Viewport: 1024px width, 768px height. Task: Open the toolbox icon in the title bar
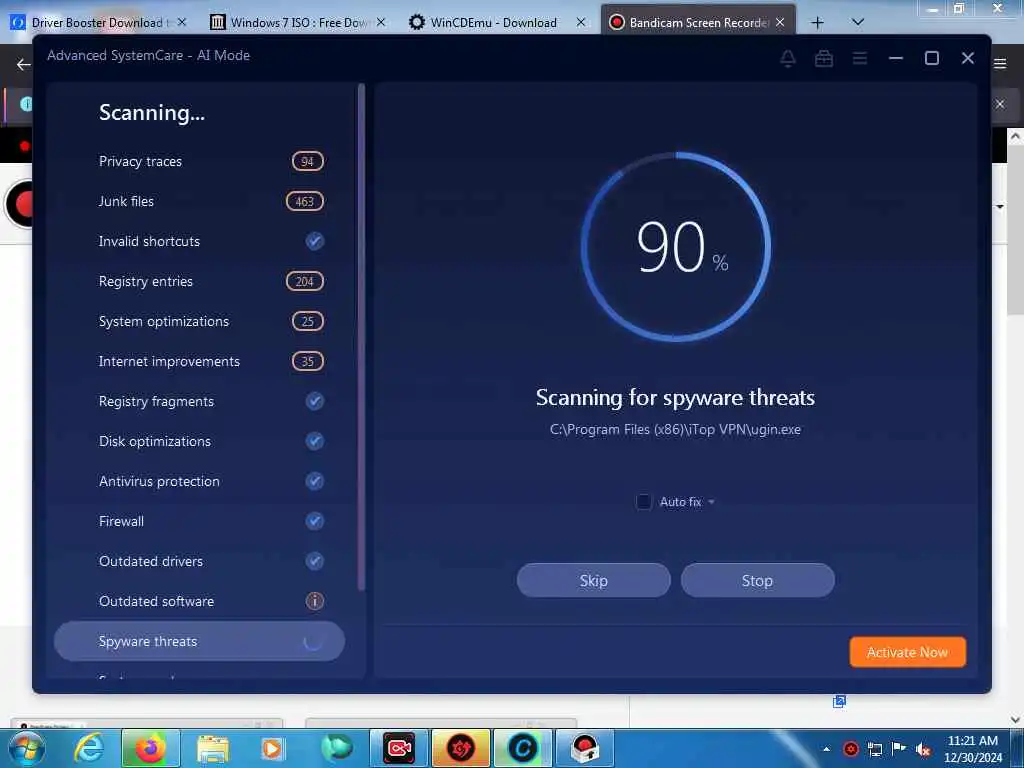(824, 59)
